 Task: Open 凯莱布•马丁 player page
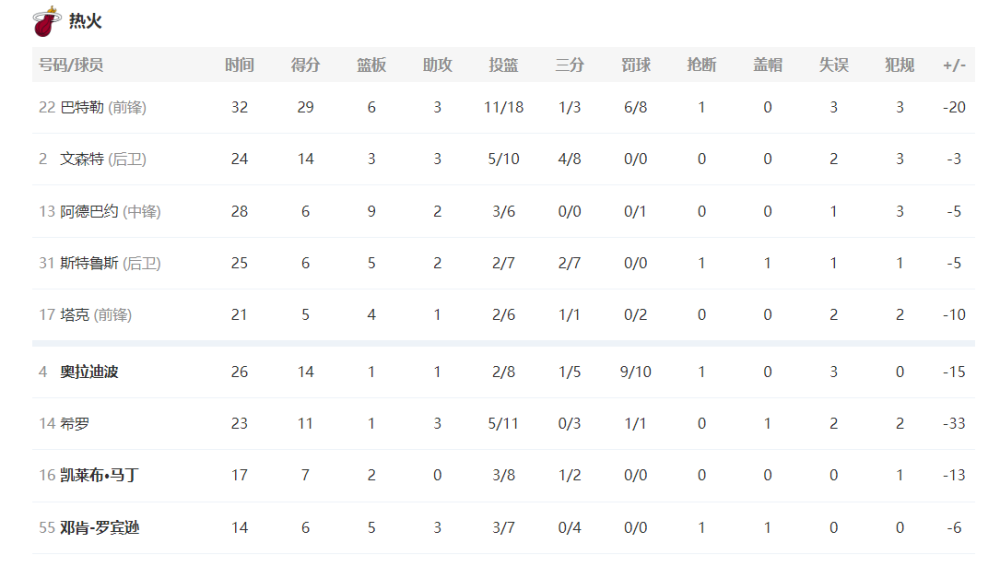(99, 475)
